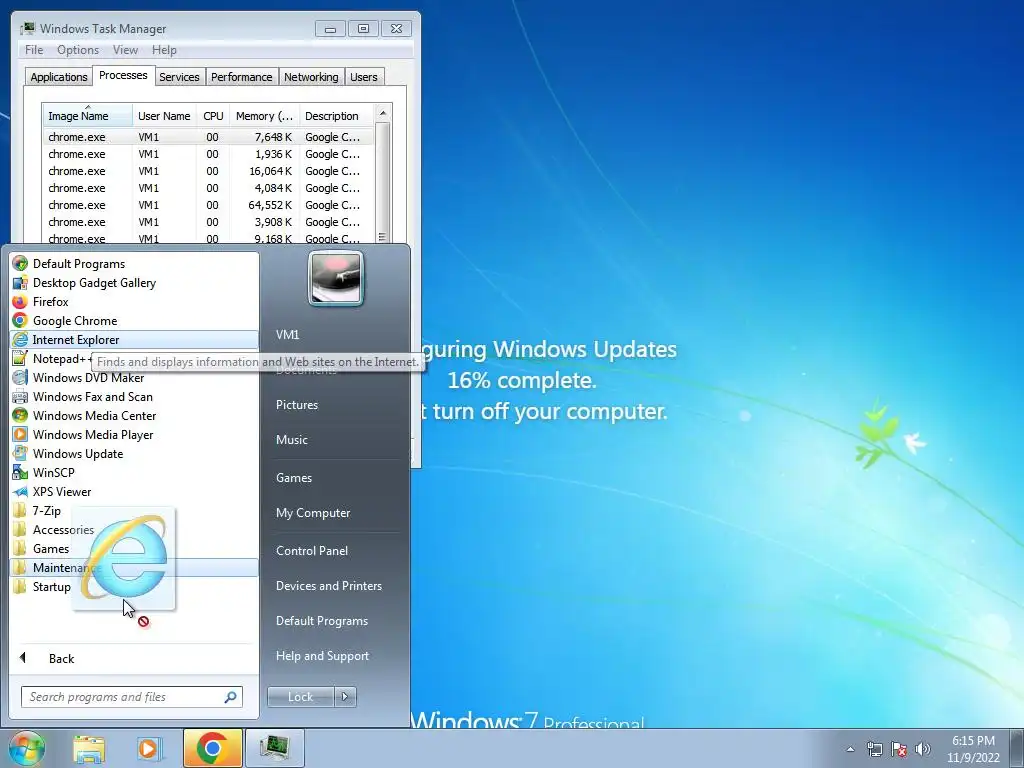
Task: Click the Windows Media Player list icon
Action: click(20, 434)
